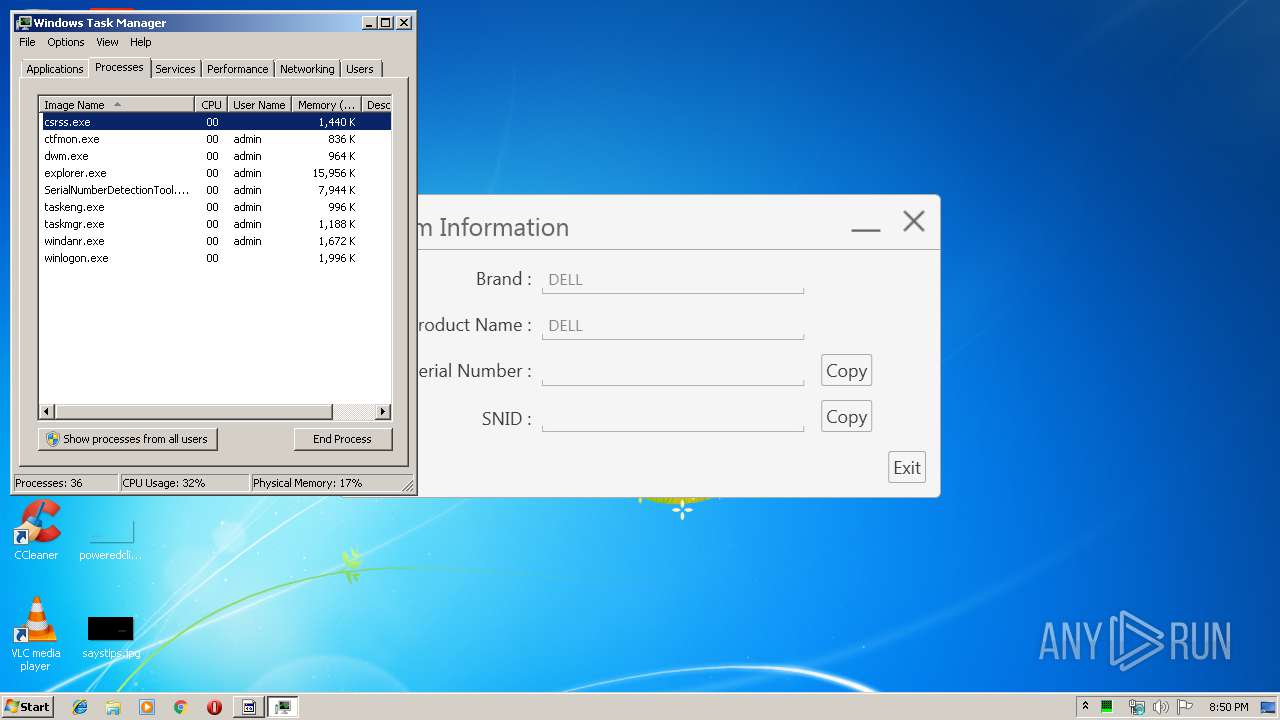Select the Task Manager taskbar button
The height and width of the screenshot is (720, 1280).
pos(283,707)
